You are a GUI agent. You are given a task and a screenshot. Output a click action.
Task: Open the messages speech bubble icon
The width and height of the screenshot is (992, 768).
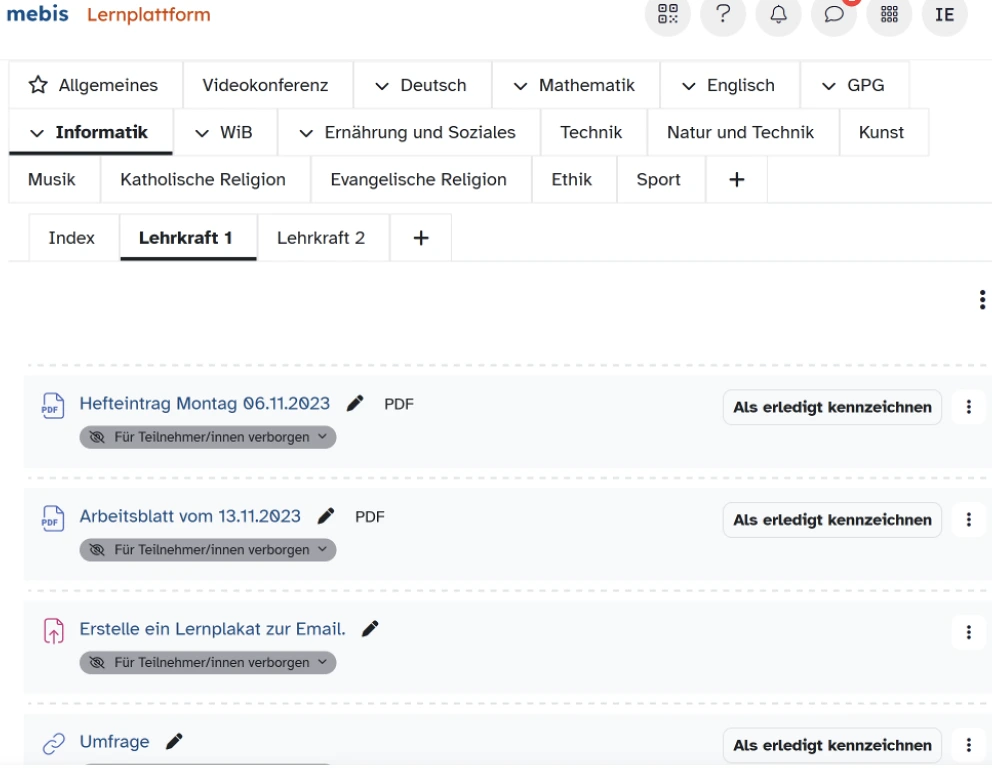tap(833, 16)
